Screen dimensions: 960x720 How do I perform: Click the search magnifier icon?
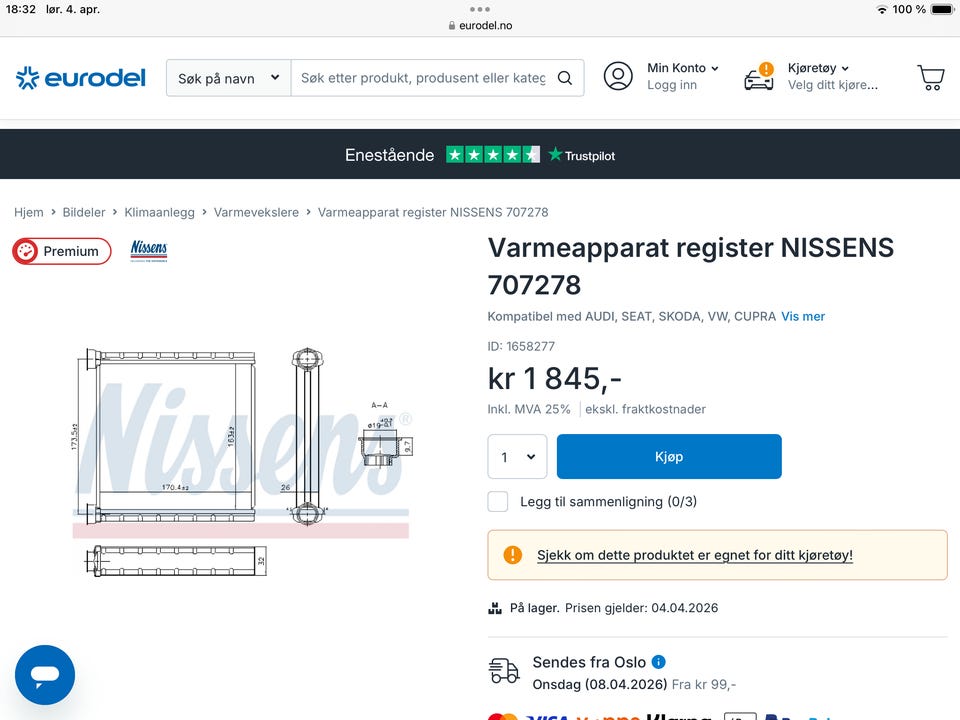tap(564, 78)
